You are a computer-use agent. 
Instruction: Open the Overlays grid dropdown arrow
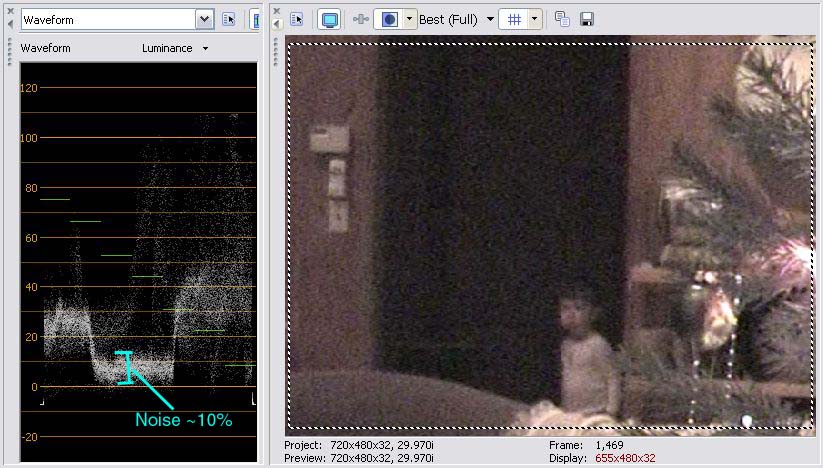(534, 19)
